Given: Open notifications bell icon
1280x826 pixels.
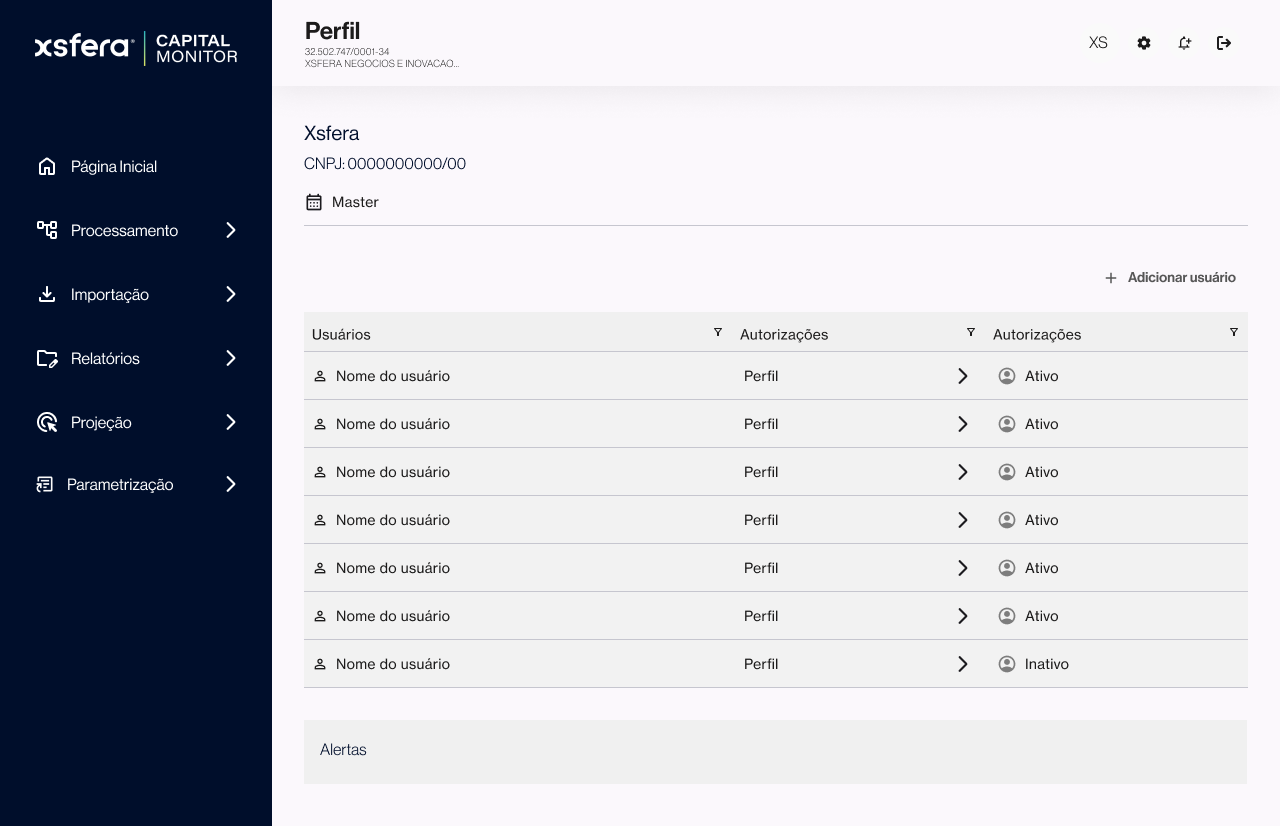Looking at the screenshot, I should click(1184, 43).
